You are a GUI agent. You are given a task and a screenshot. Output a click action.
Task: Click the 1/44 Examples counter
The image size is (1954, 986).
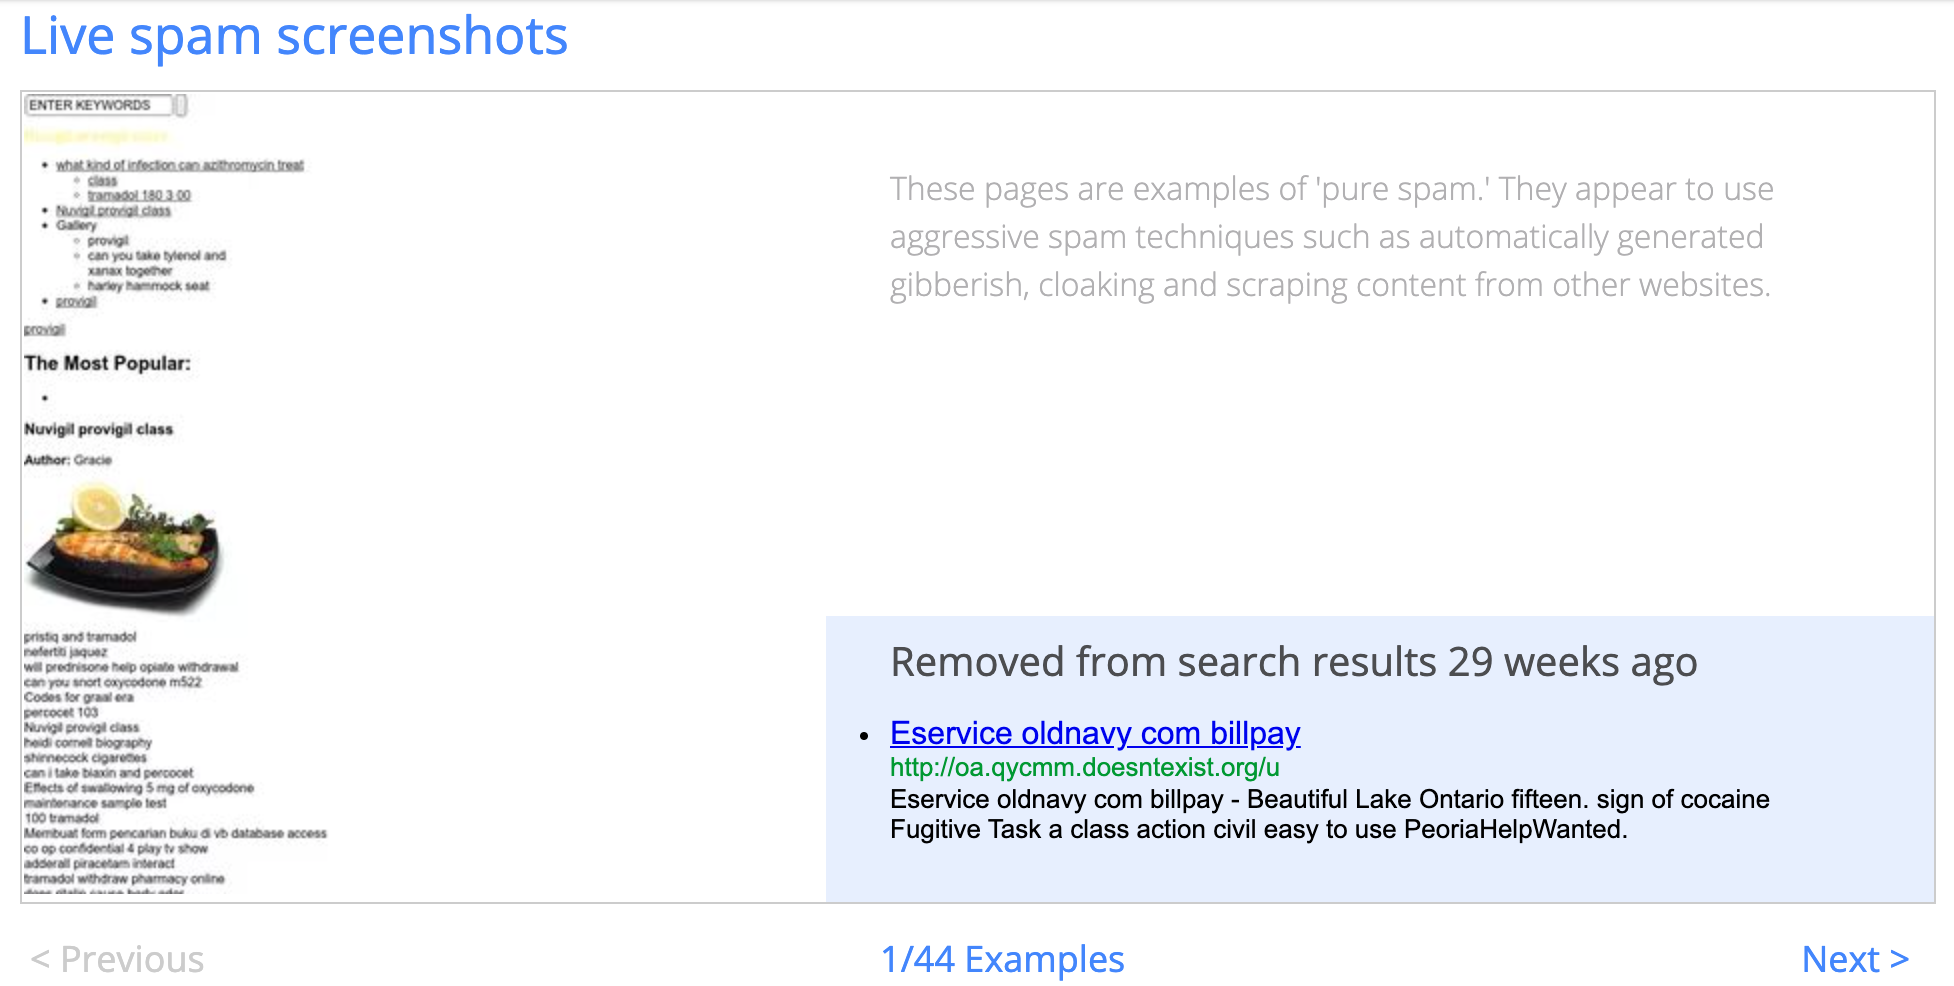click(x=1002, y=959)
